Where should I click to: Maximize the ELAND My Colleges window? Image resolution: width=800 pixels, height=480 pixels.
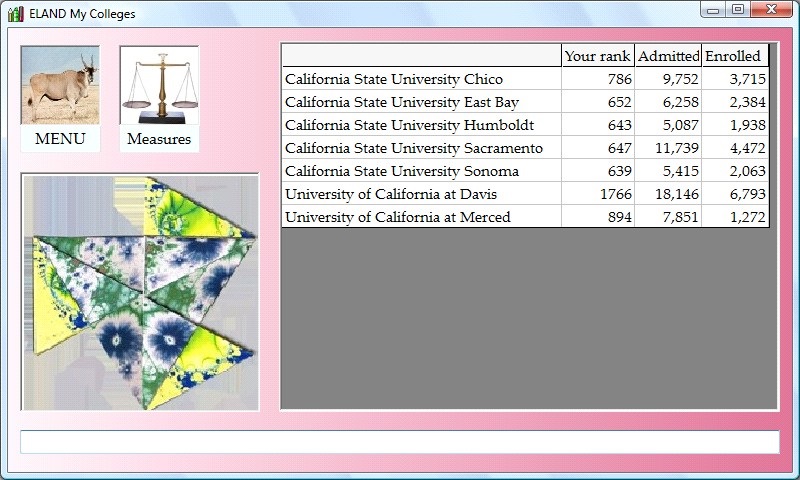[738, 10]
